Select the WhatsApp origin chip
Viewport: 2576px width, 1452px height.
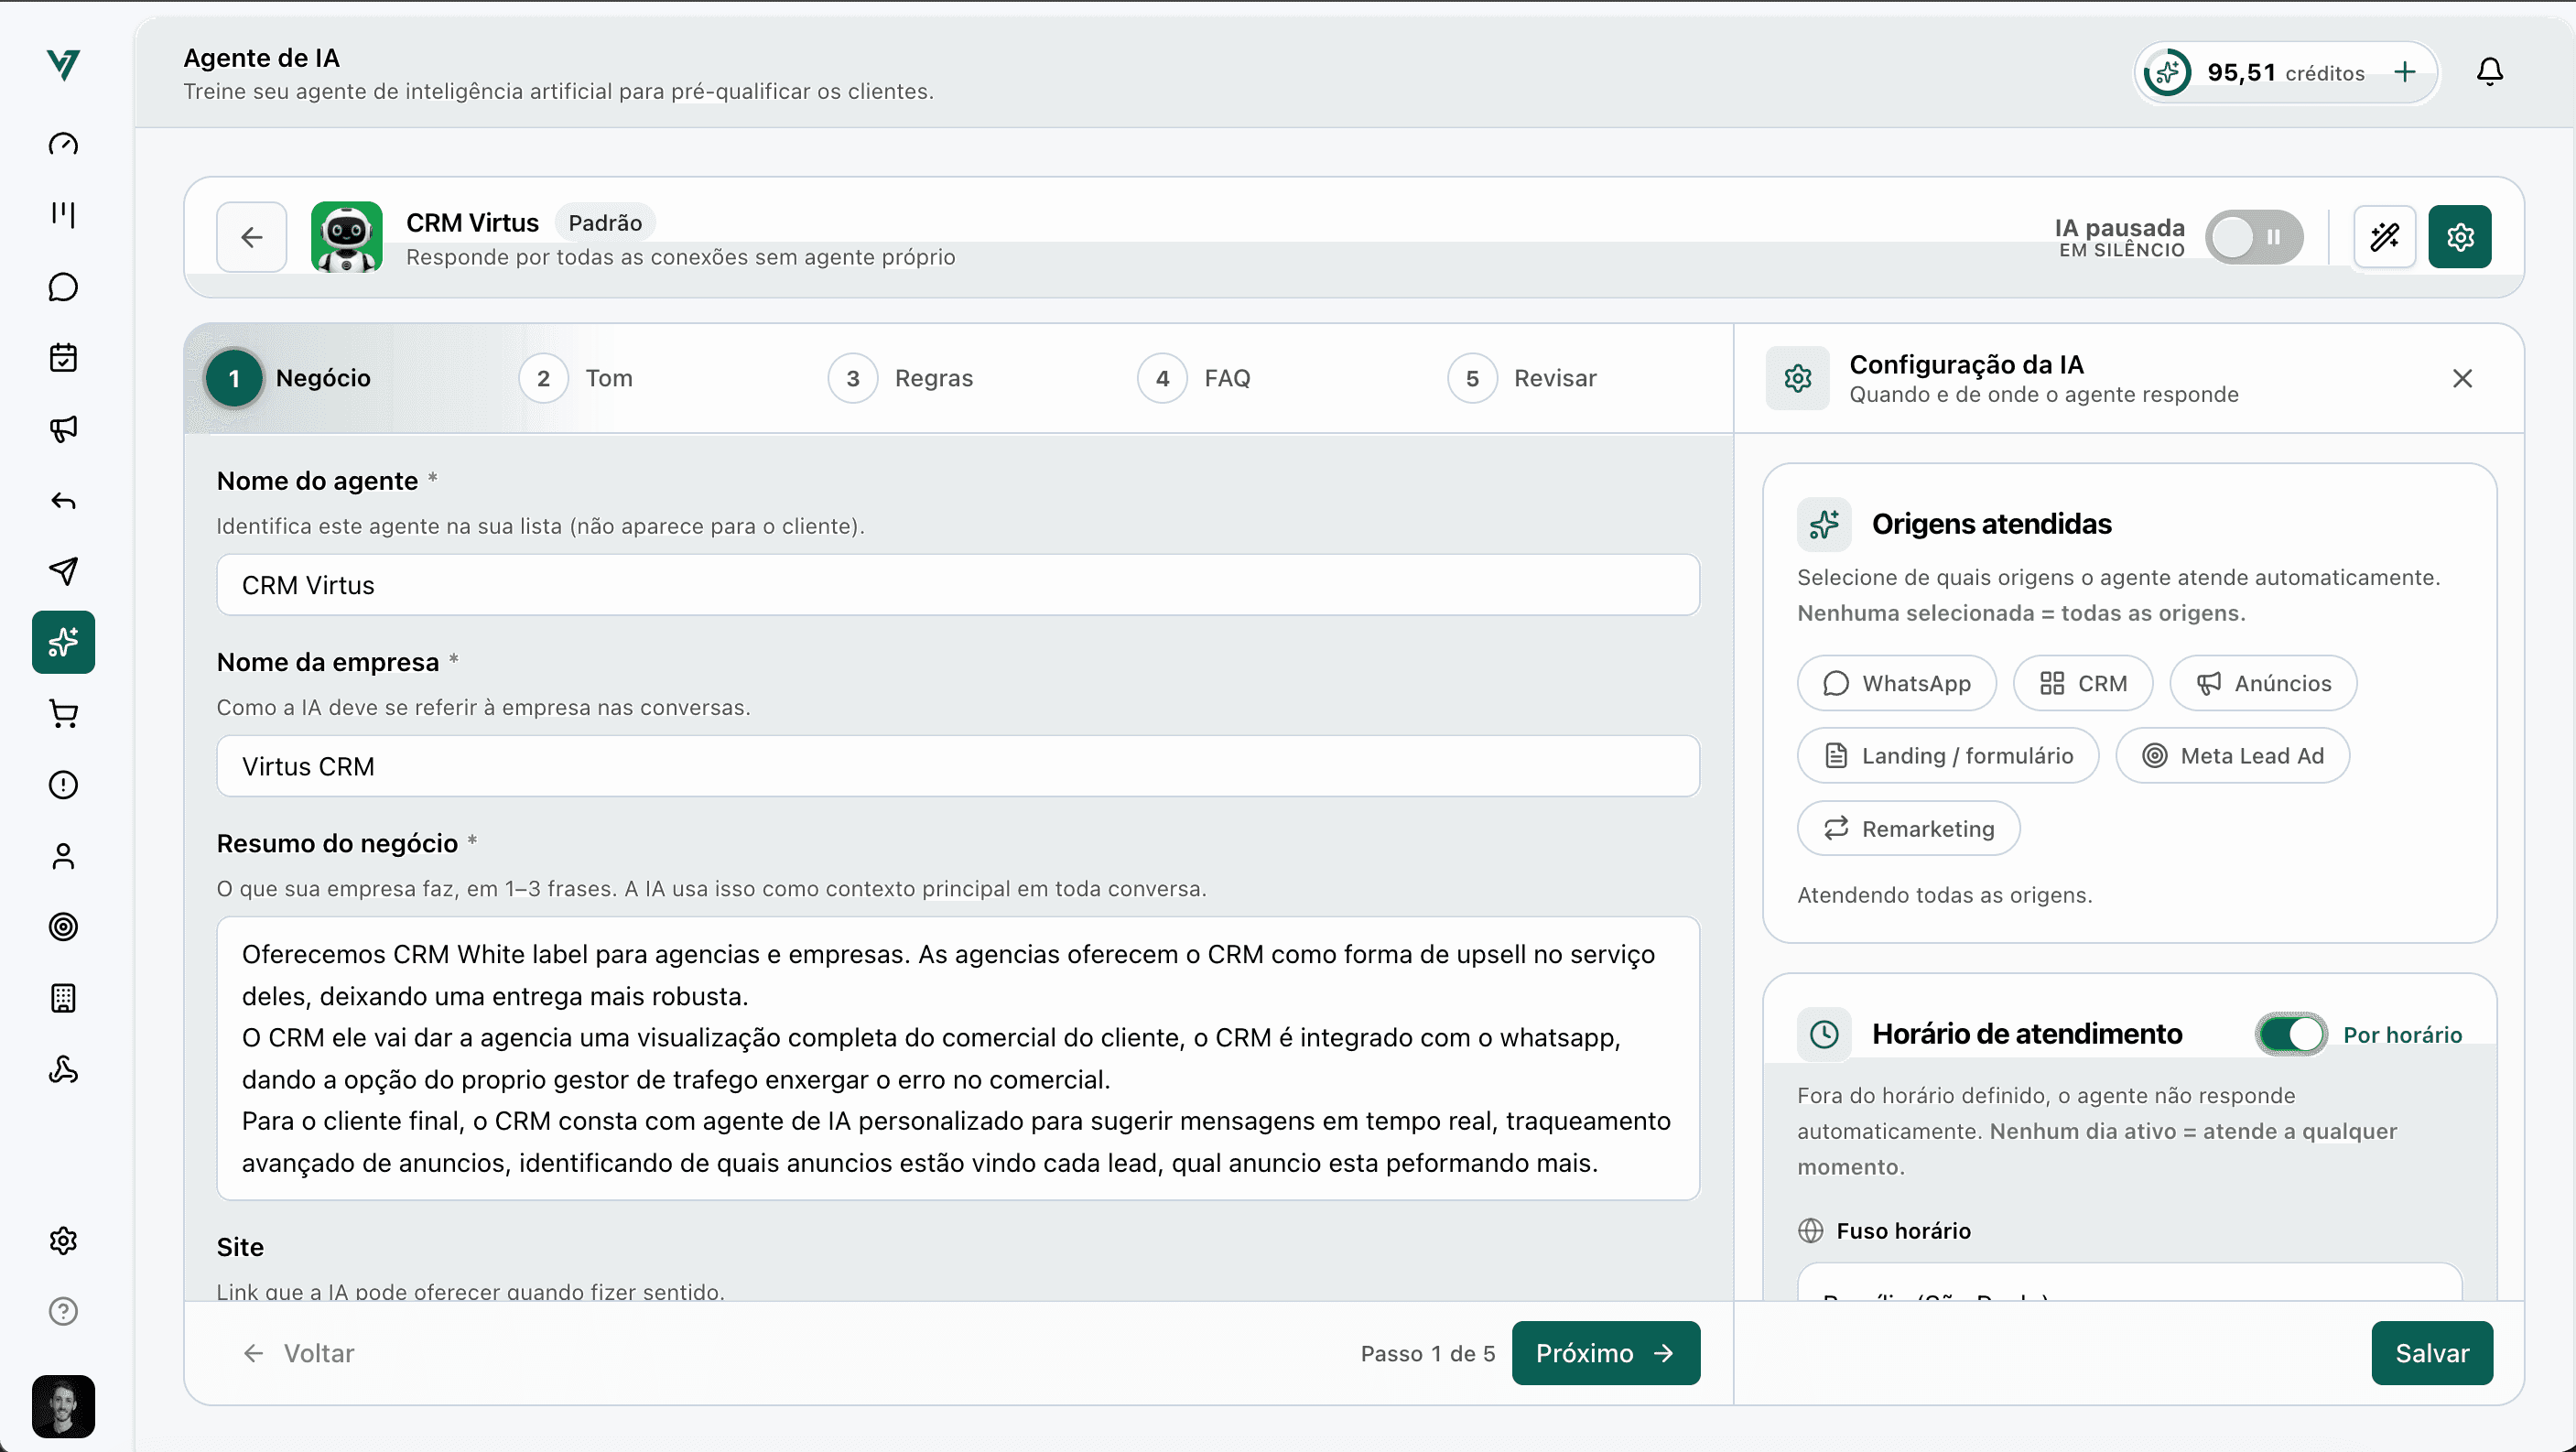(x=1896, y=683)
